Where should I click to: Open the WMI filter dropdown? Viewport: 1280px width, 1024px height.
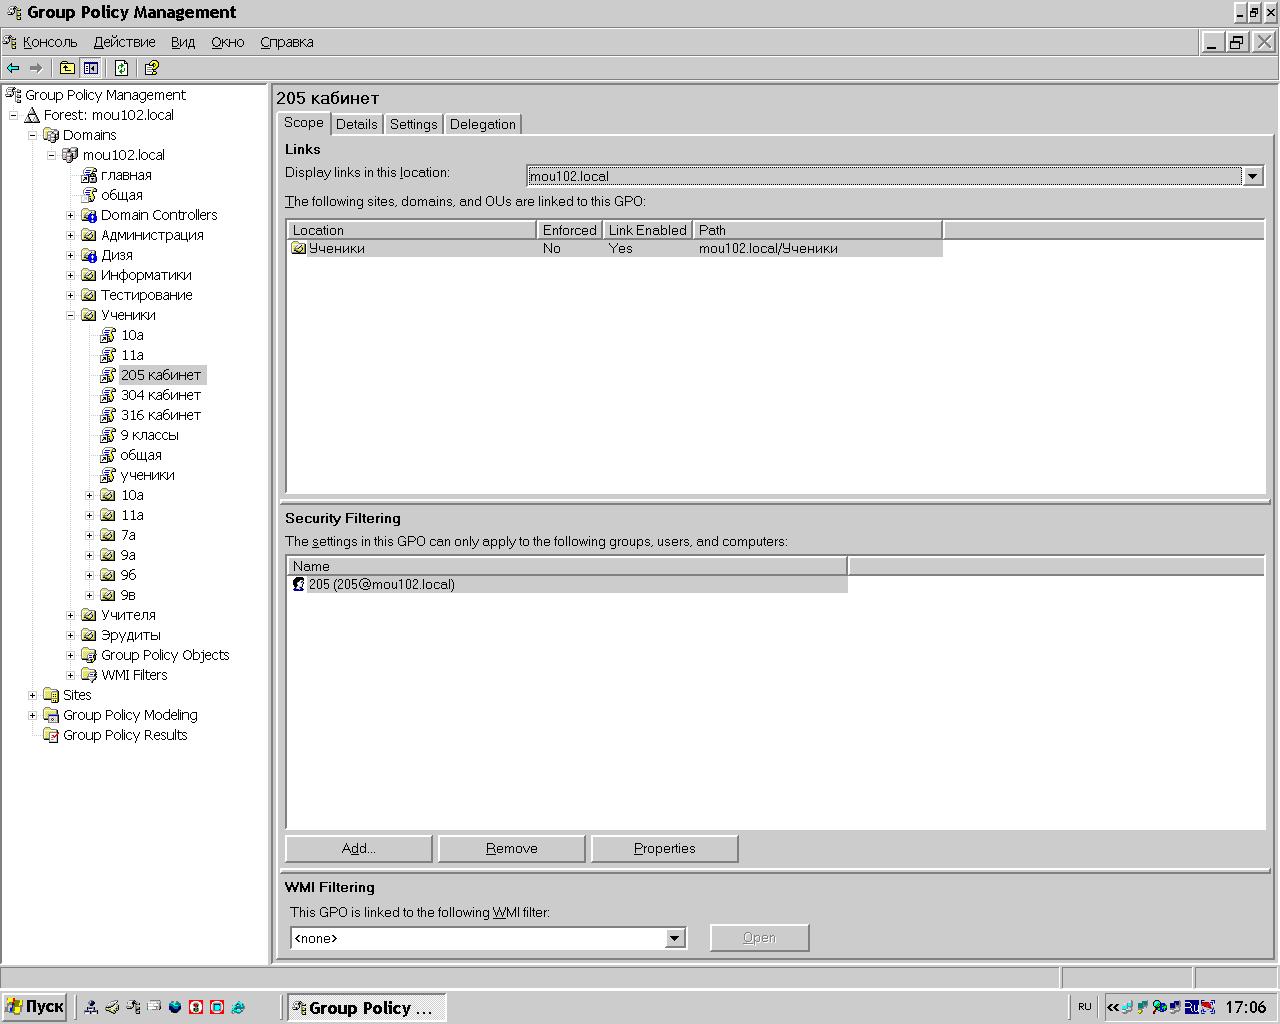click(x=675, y=938)
